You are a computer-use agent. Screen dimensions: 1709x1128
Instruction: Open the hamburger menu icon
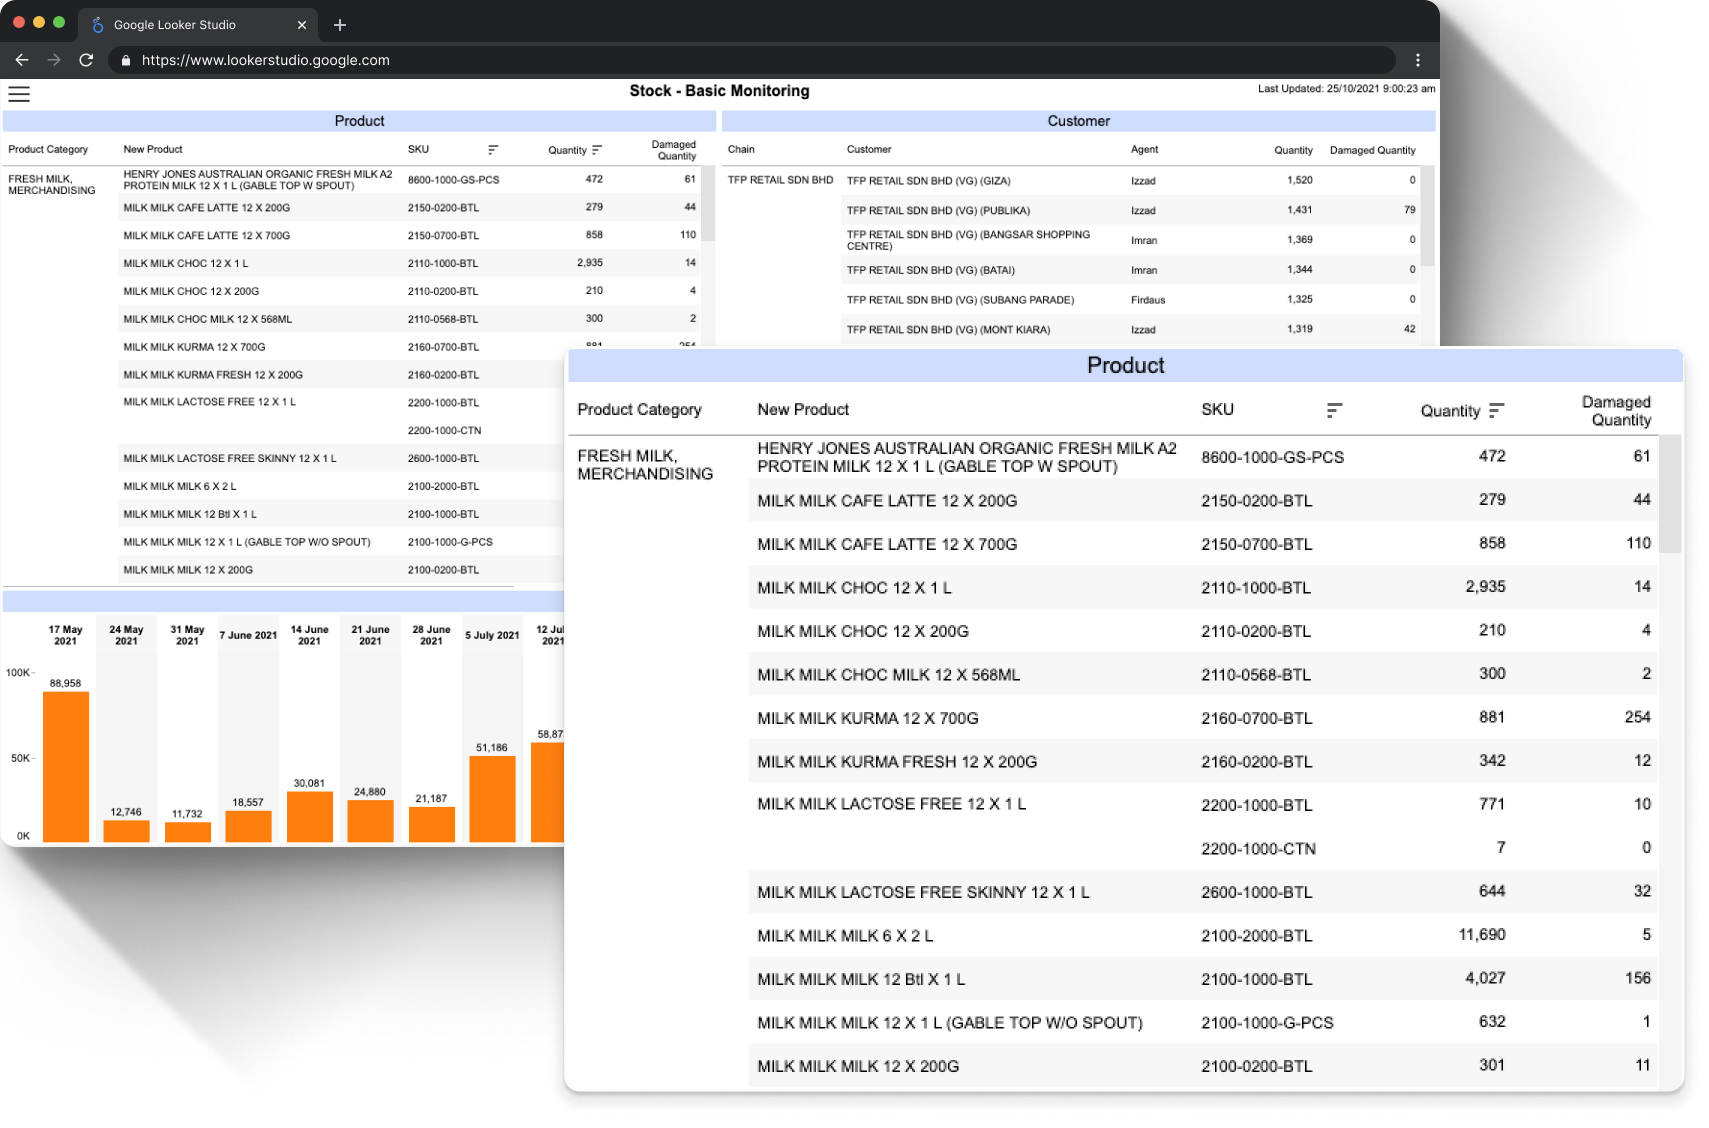click(19, 94)
